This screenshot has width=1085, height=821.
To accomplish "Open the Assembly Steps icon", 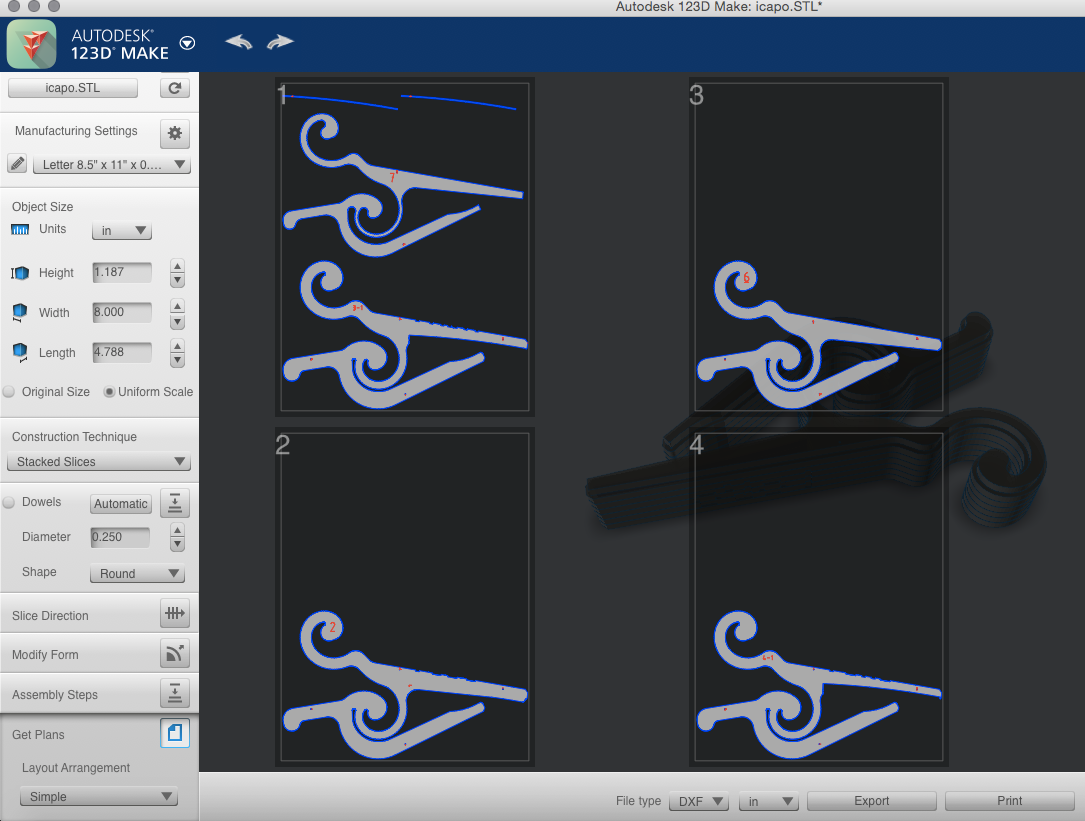I will [x=175, y=692].
